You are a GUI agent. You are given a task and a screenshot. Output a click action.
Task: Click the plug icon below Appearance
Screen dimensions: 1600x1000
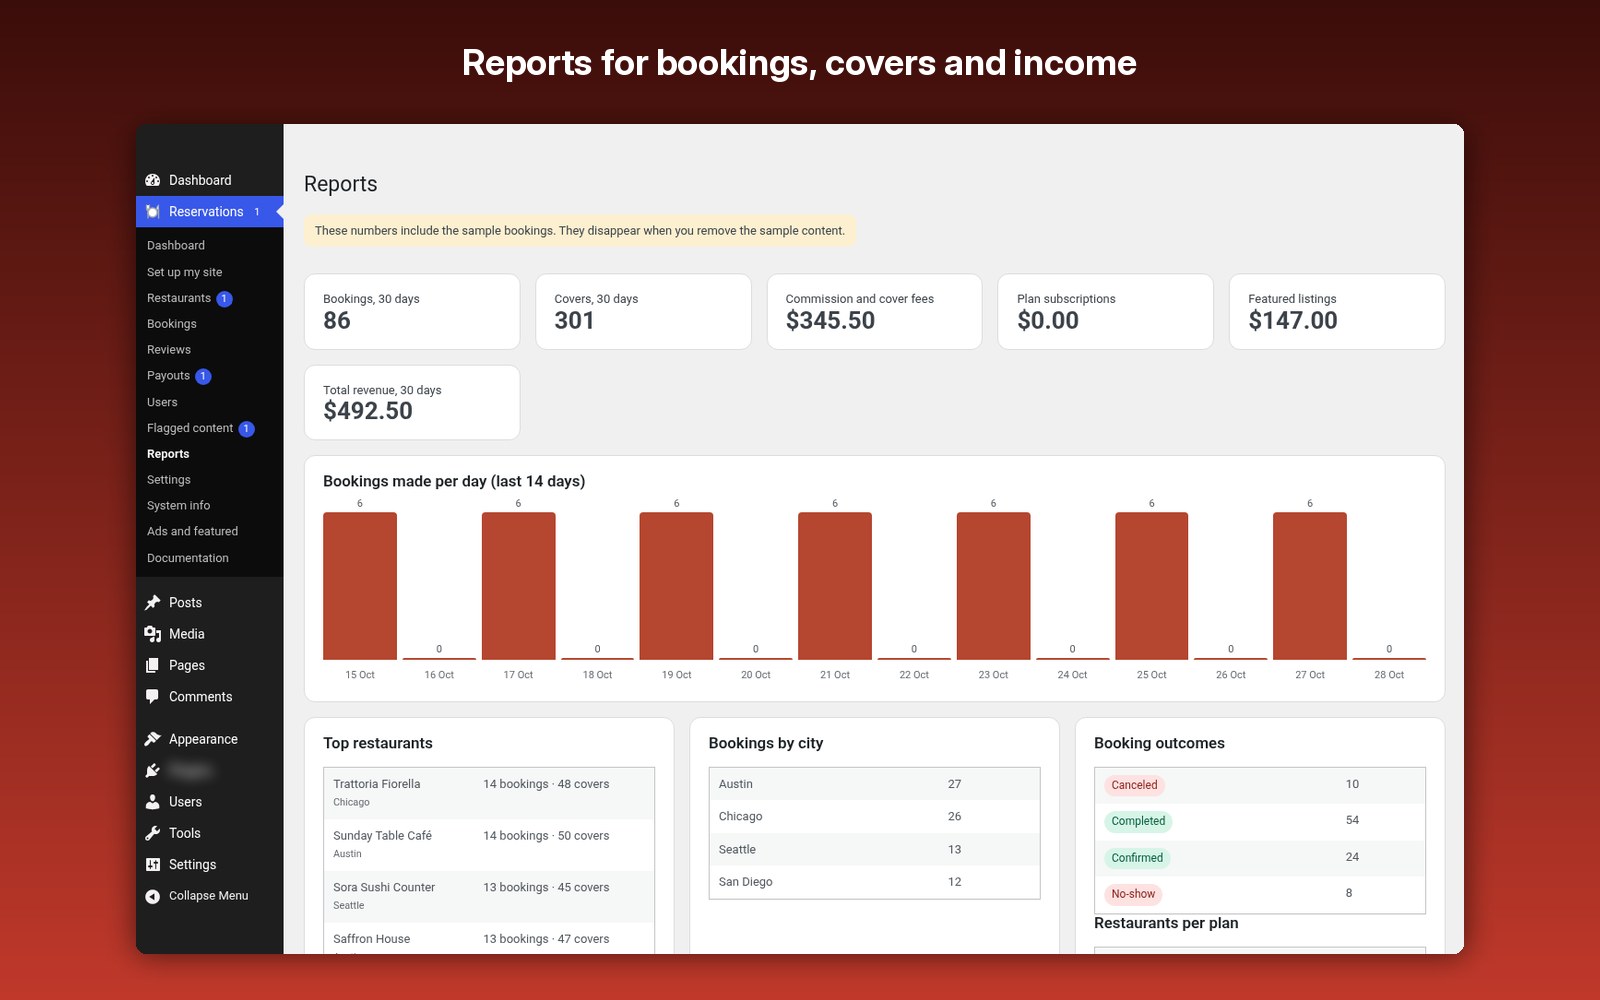pos(153,771)
